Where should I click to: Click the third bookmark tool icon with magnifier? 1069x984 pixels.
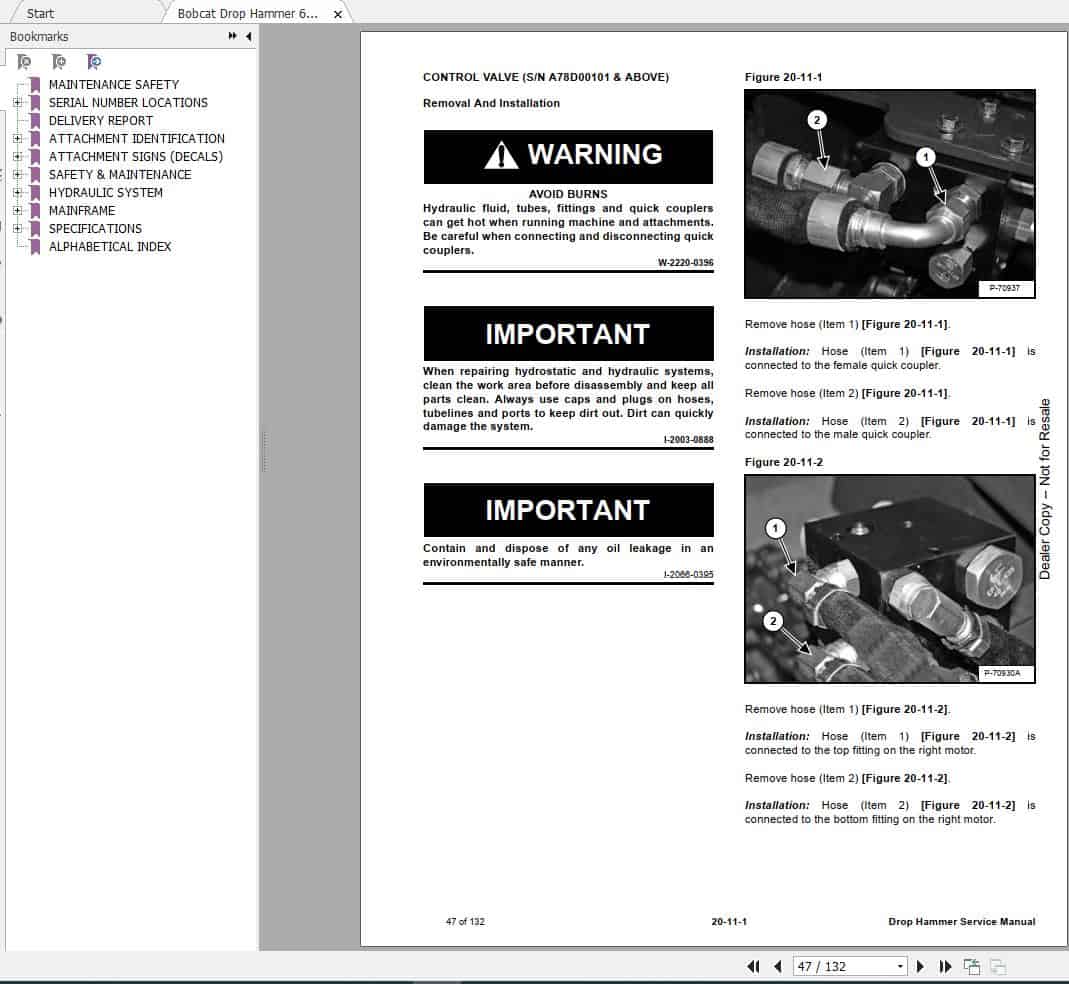95,61
